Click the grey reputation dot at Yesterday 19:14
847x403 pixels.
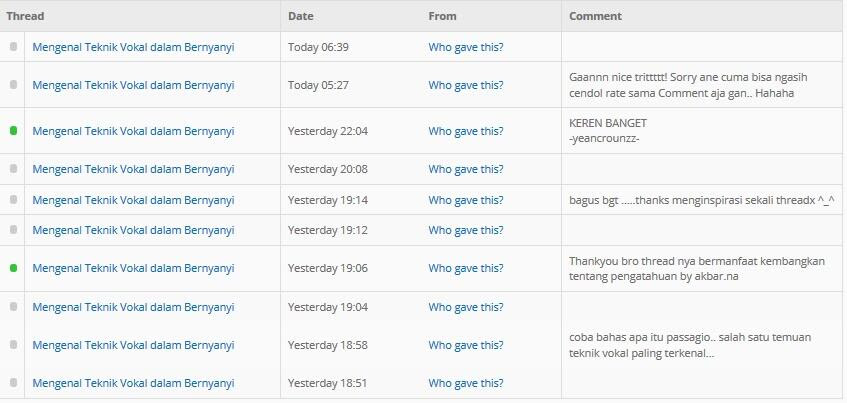(x=14, y=200)
